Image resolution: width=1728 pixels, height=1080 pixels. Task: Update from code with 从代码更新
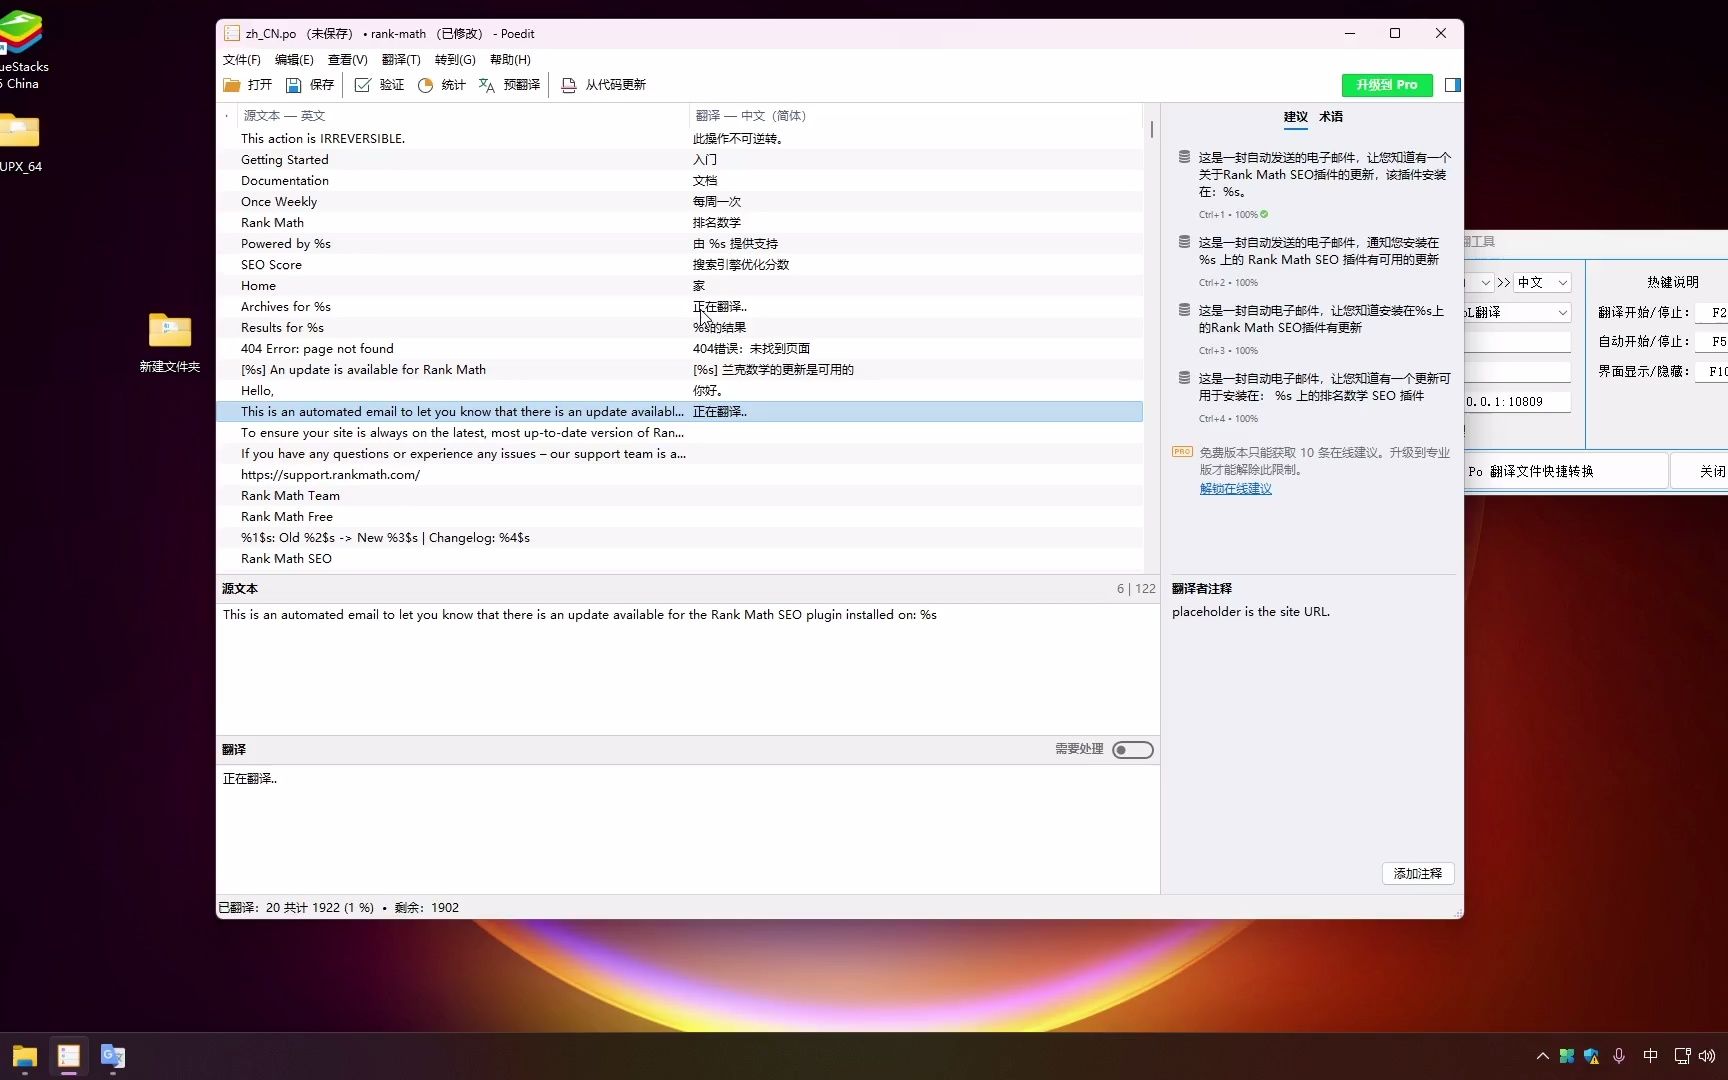(x=604, y=85)
